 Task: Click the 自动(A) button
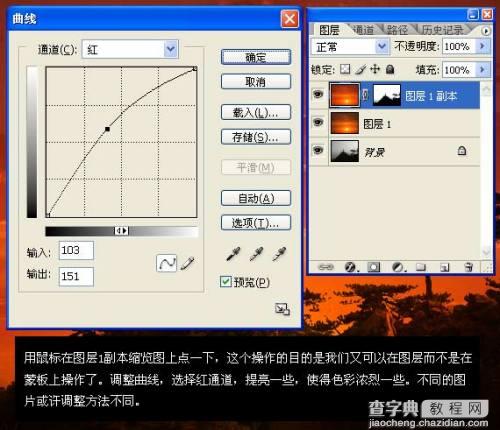[256, 198]
